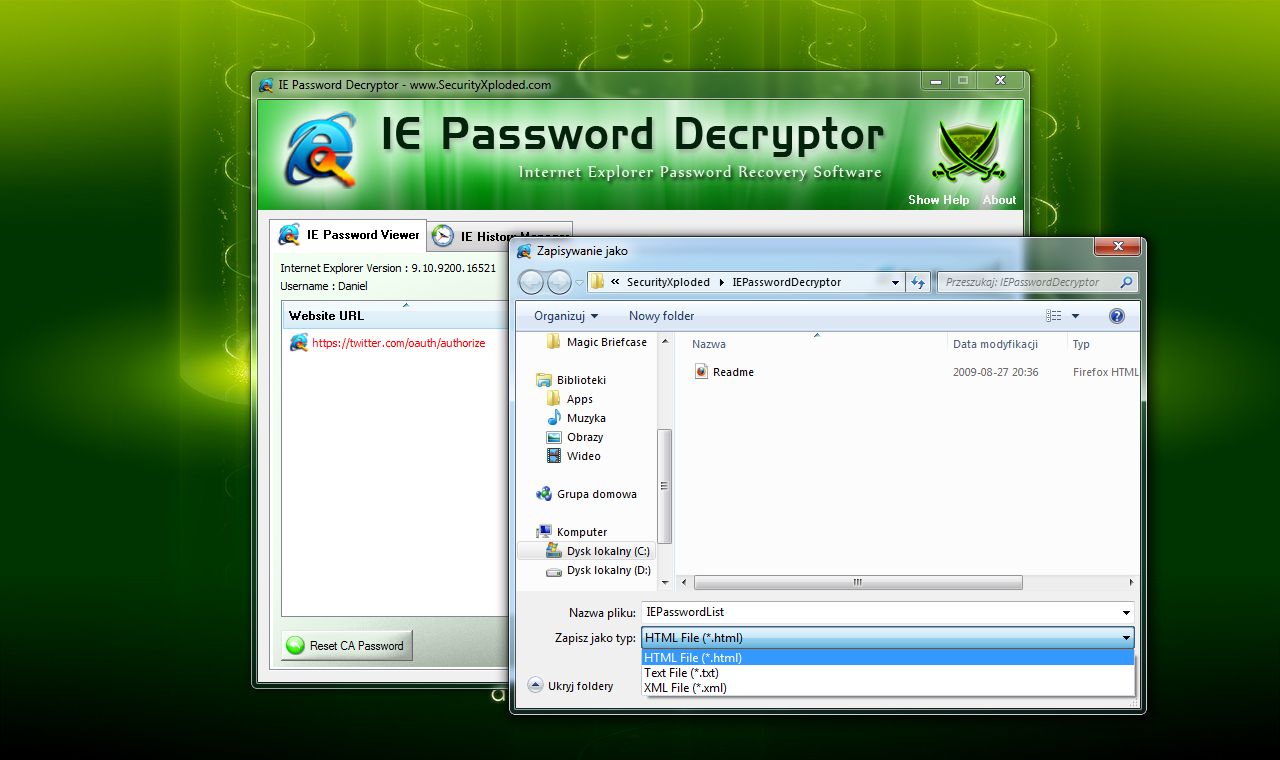This screenshot has height=760, width=1280.
Task: Expand the view options dropdown arrow
Action: (1076, 316)
